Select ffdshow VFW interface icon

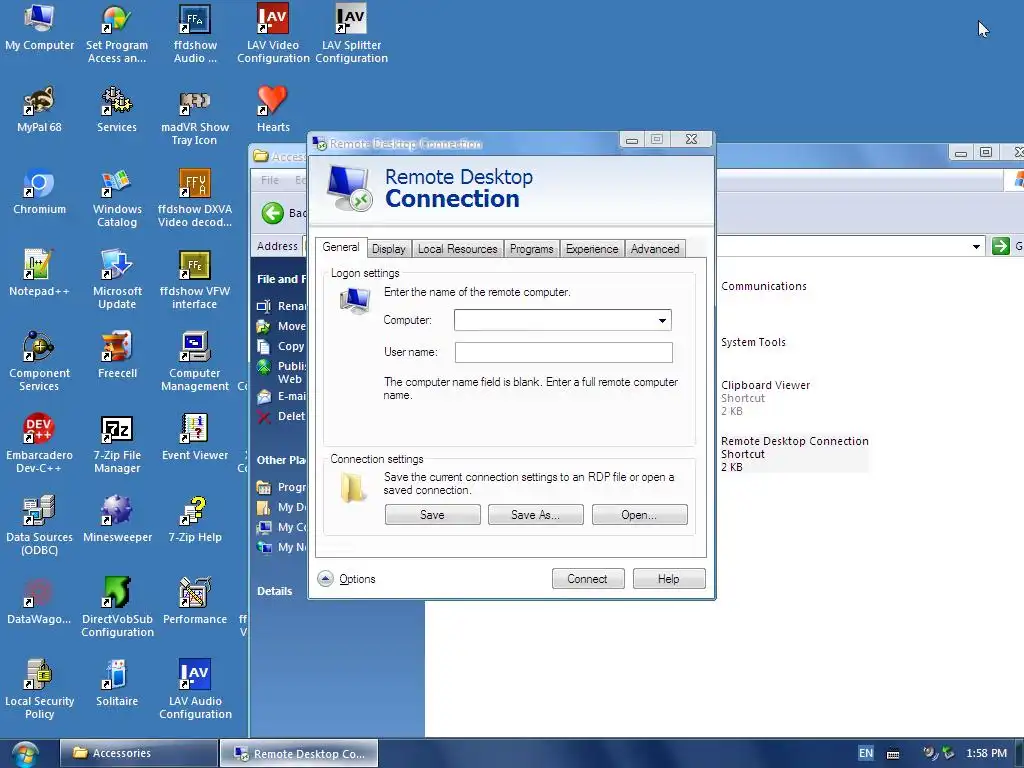coord(195,280)
